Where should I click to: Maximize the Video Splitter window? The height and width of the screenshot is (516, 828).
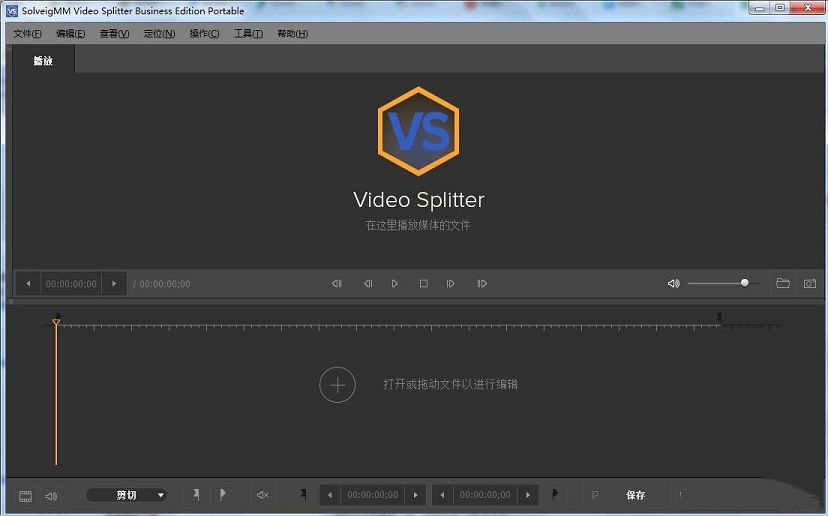[x=780, y=8]
